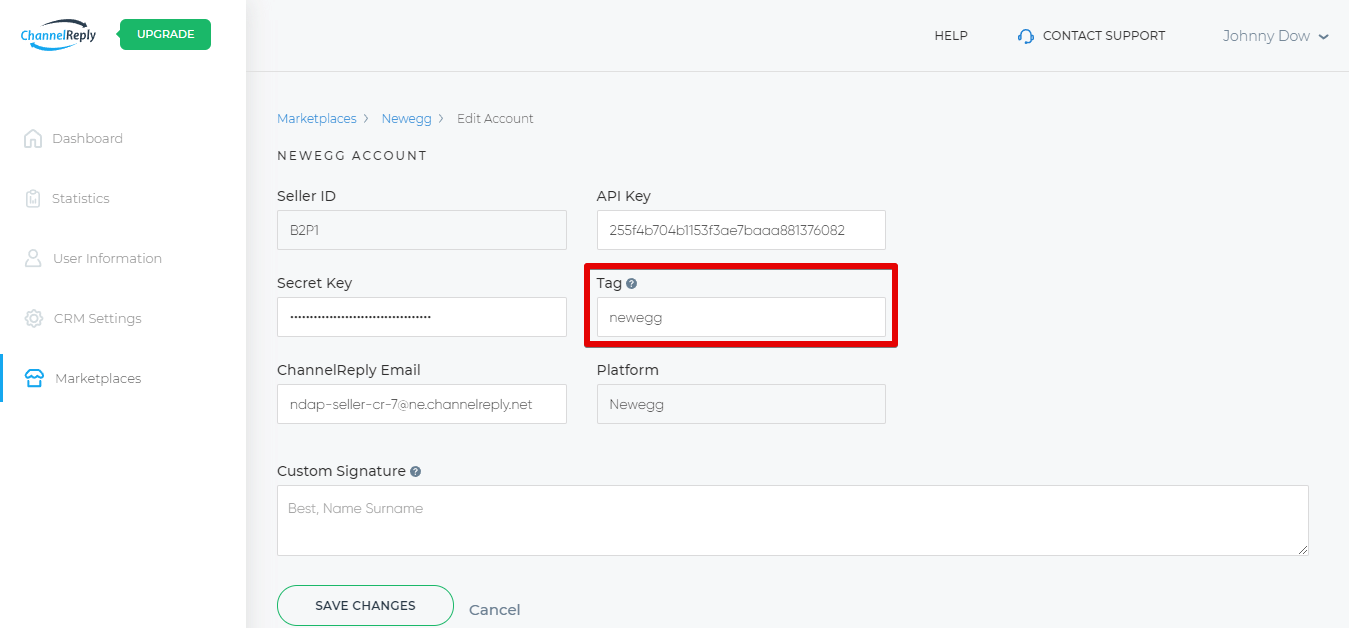1349x628 pixels.
Task: Open the HELP link
Action: (x=951, y=36)
